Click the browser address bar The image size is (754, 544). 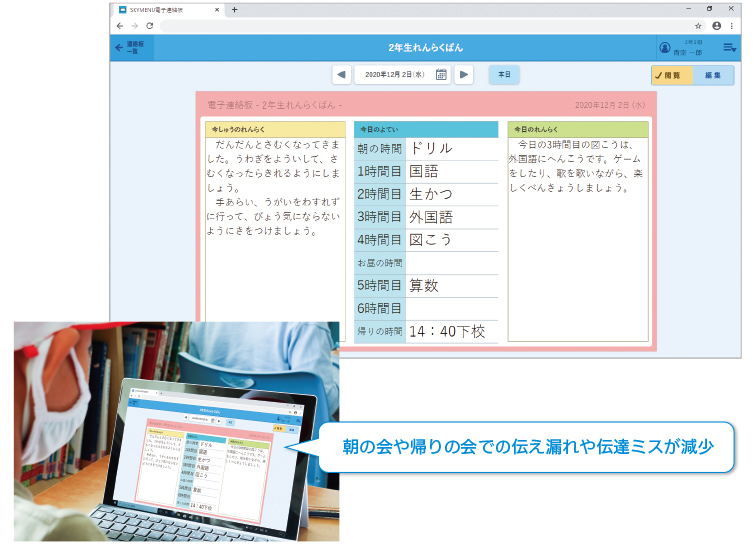pos(426,26)
